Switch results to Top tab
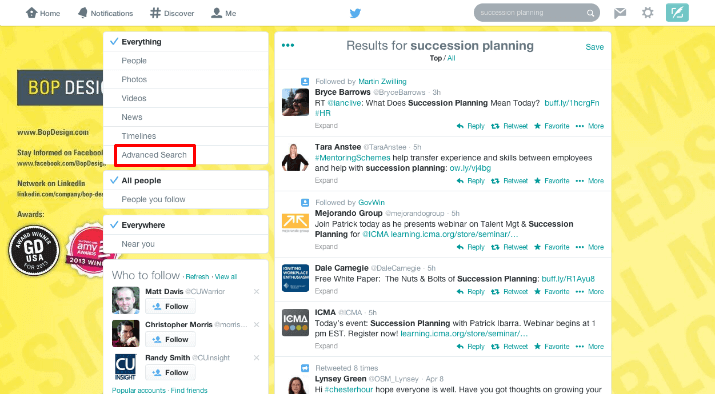The image size is (715, 394). 435,58
